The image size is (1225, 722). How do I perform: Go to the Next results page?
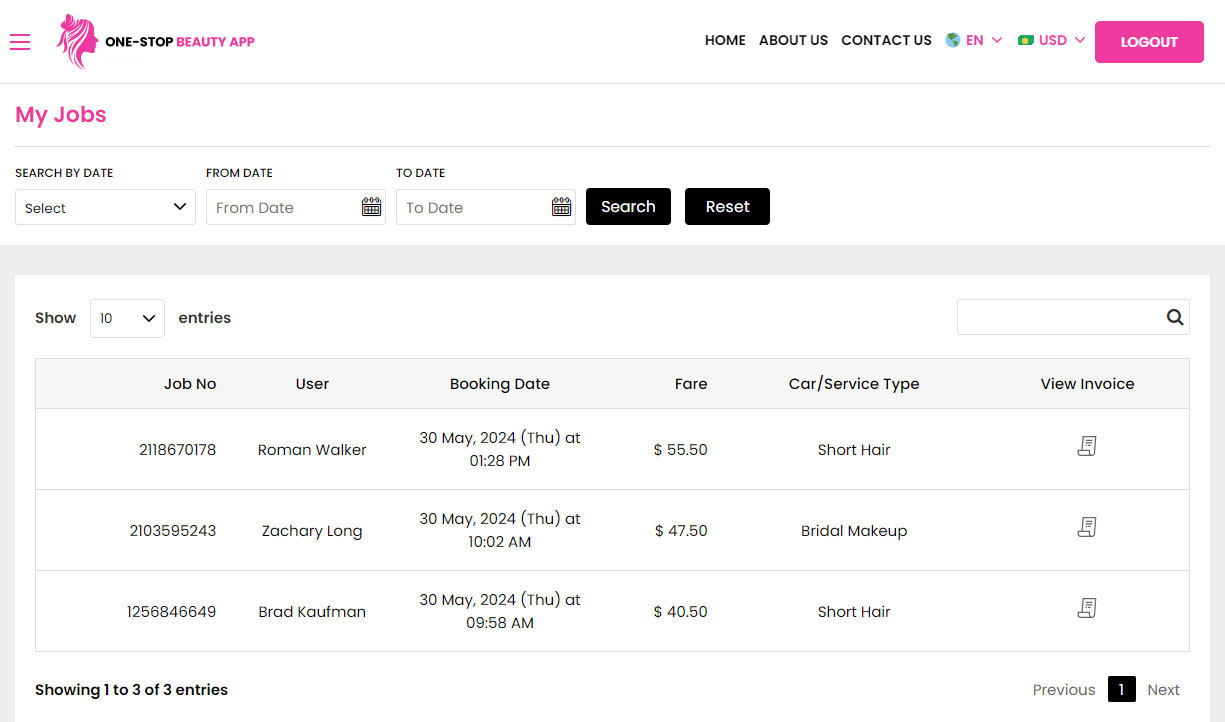point(1163,690)
